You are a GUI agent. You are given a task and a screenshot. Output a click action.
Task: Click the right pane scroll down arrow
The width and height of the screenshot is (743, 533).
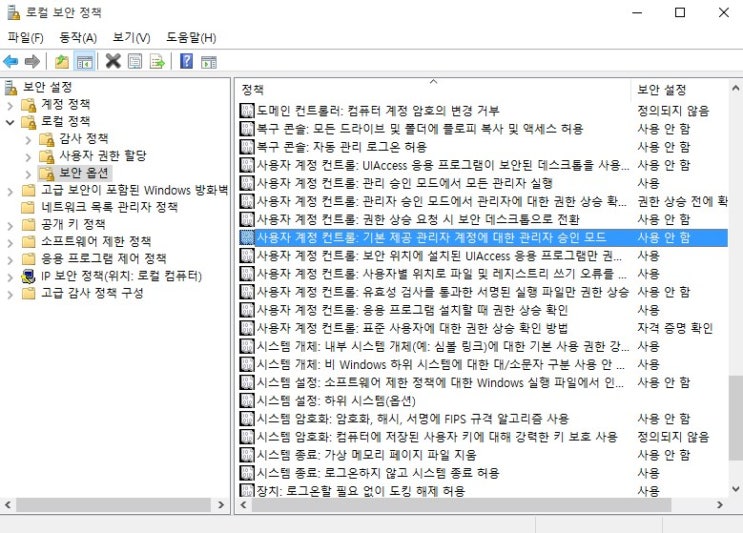pyautogui.click(x=735, y=488)
